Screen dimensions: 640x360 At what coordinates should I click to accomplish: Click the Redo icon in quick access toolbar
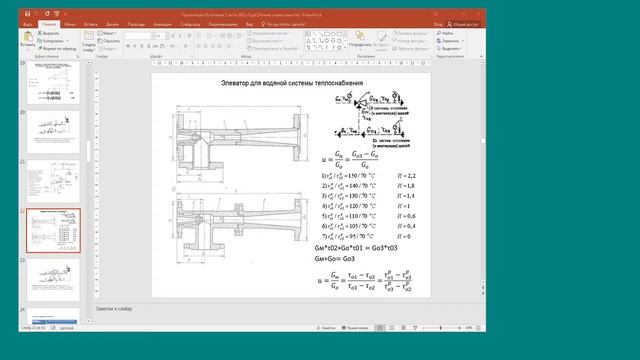tap(47, 14)
